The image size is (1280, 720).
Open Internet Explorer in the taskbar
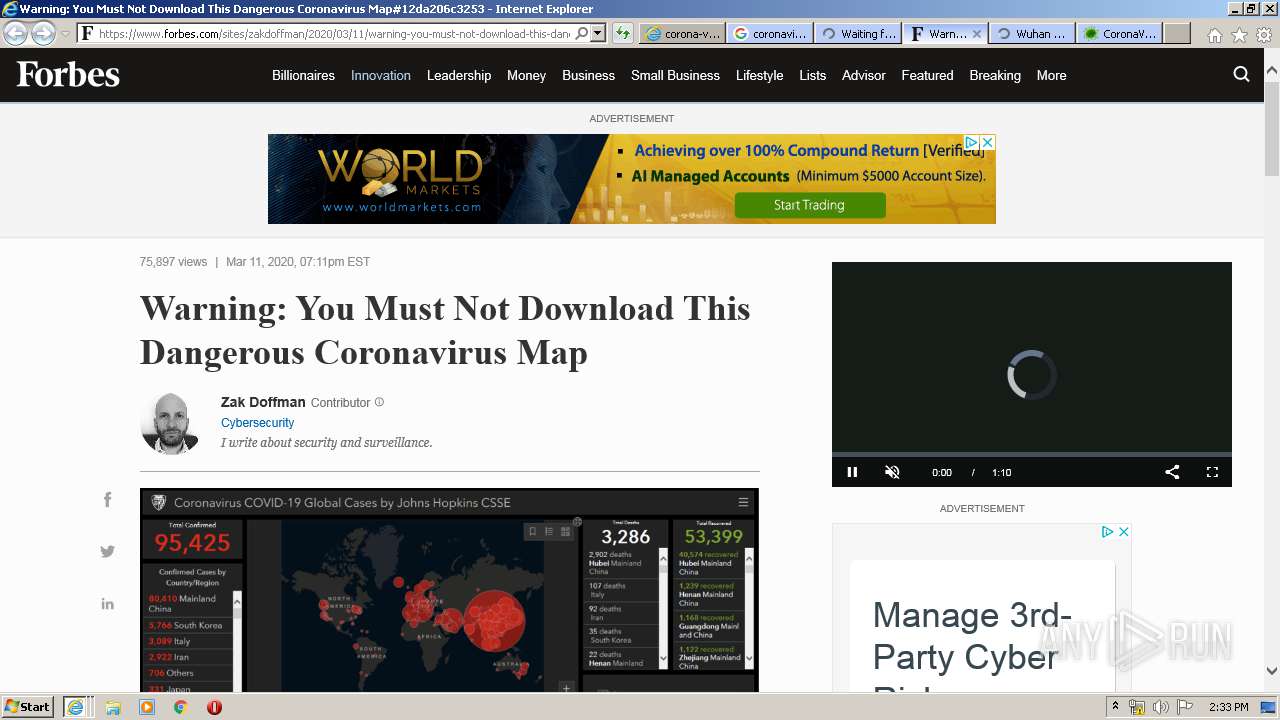[75, 707]
